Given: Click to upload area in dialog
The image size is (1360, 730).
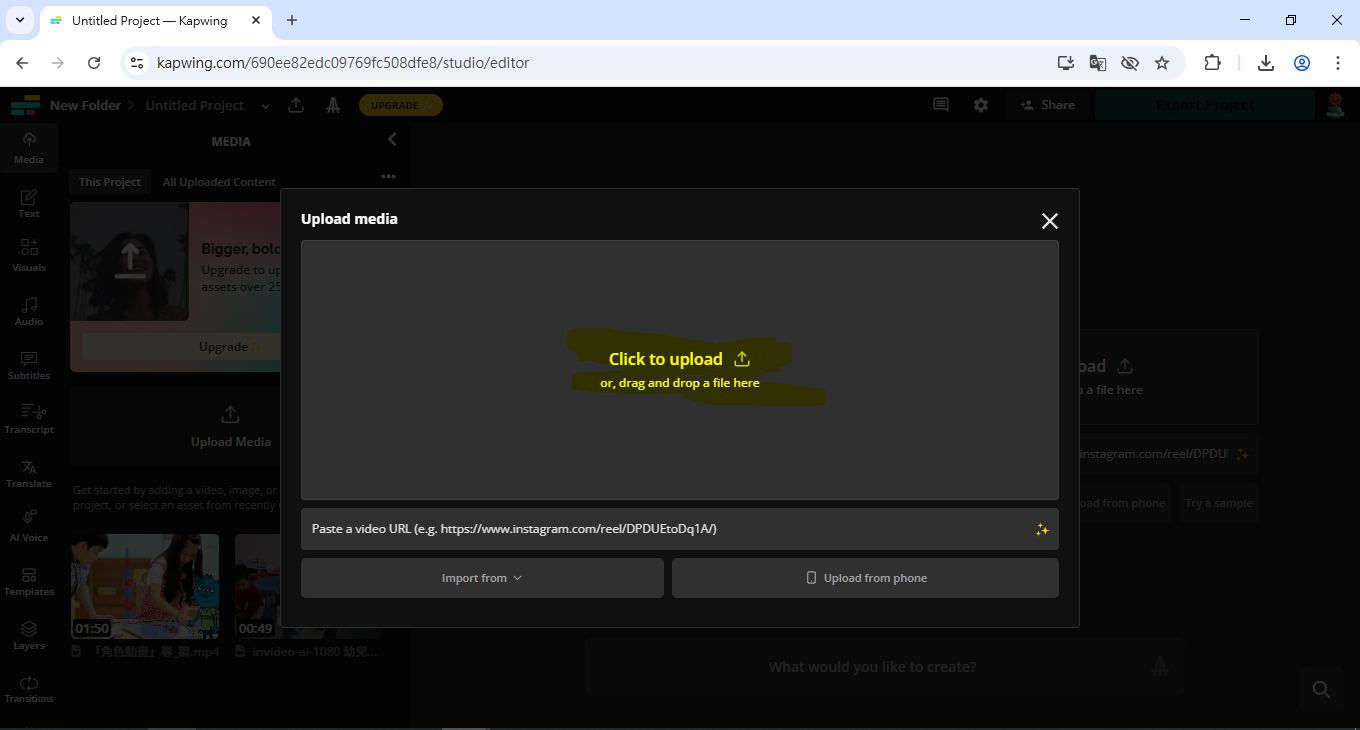Looking at the screenshot, I should (679, 369).
